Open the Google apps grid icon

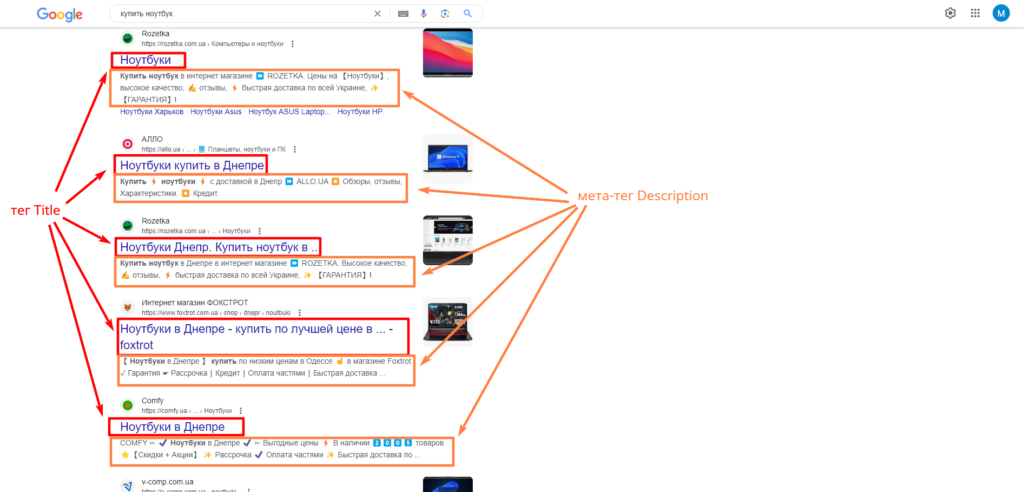[x=975, y=13]
